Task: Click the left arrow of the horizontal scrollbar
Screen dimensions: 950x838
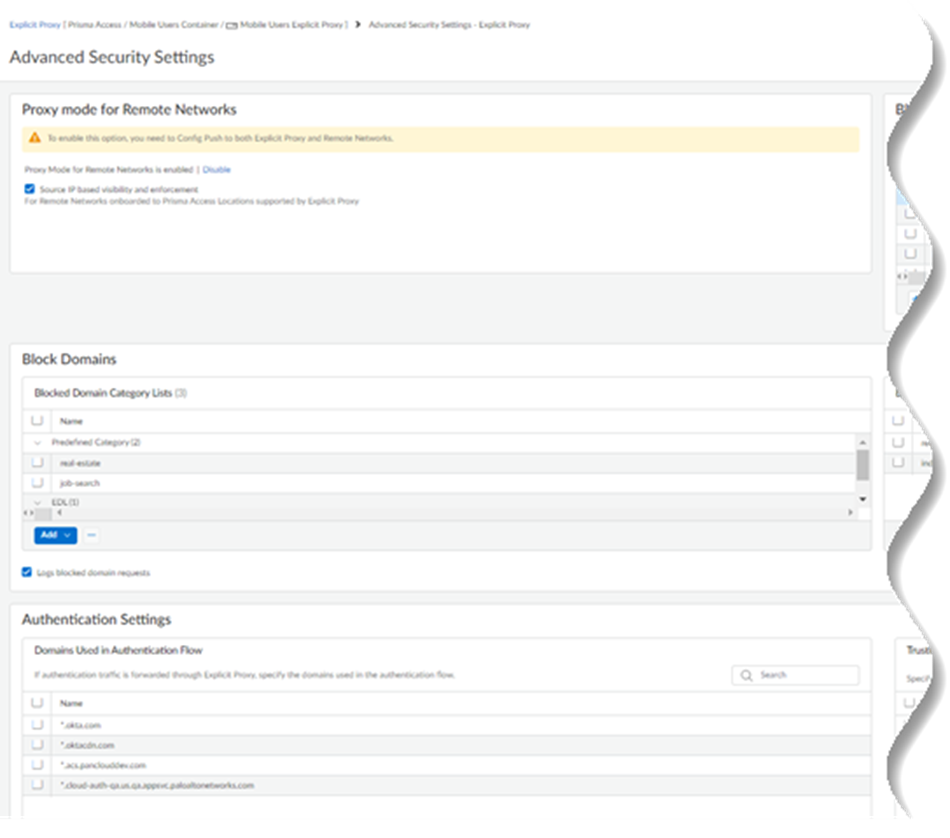Action: click(x=58, y=512)
